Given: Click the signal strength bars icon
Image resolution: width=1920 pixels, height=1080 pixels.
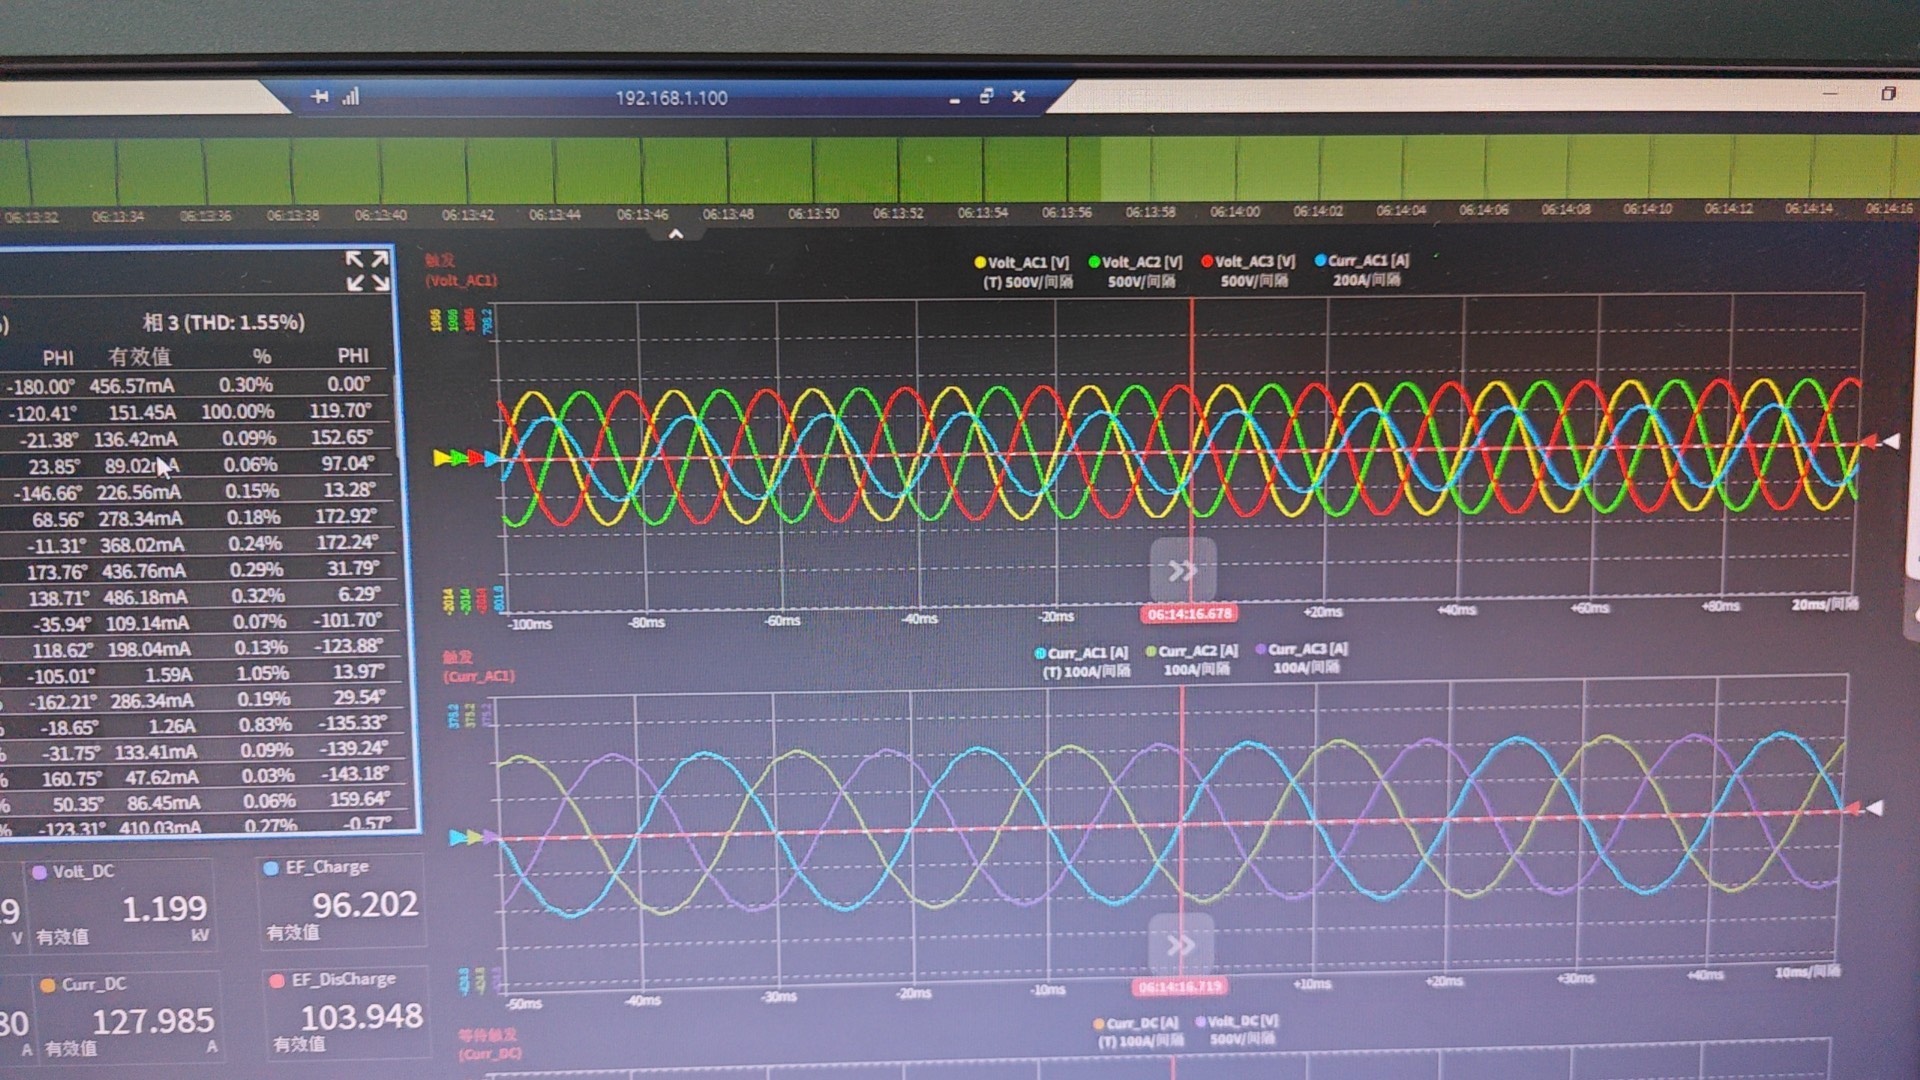Looking at the screenshot, I should [x=350, y=97].
